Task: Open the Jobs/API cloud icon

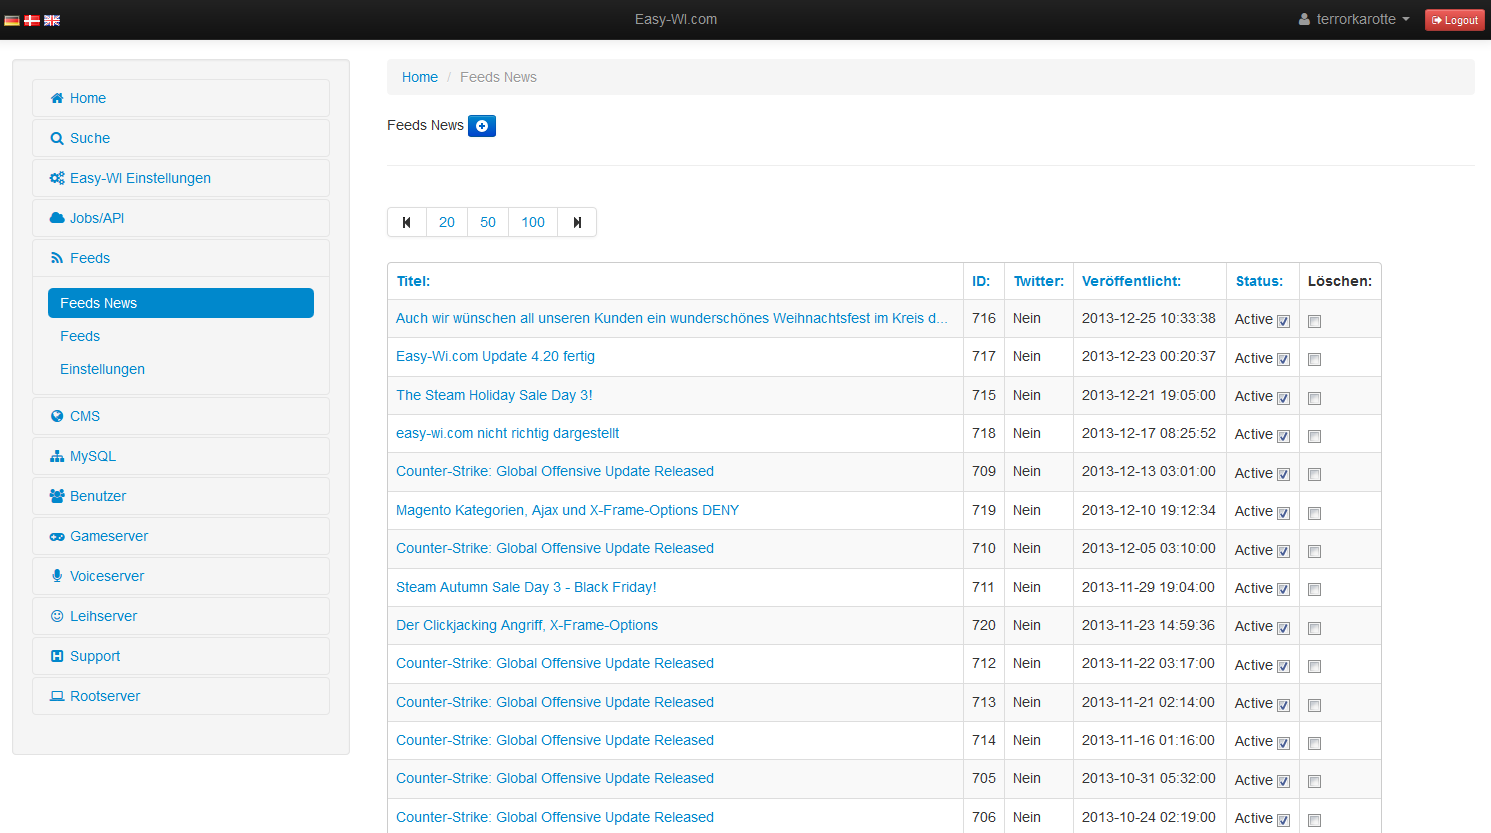Action: (57, 218)
